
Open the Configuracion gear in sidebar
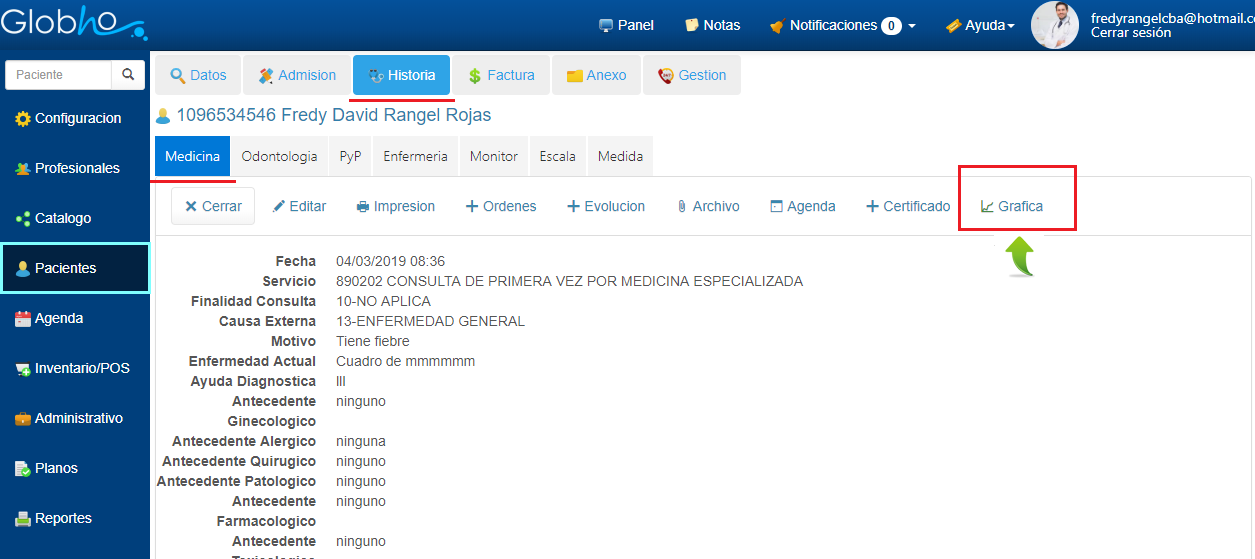click(23, 119)
